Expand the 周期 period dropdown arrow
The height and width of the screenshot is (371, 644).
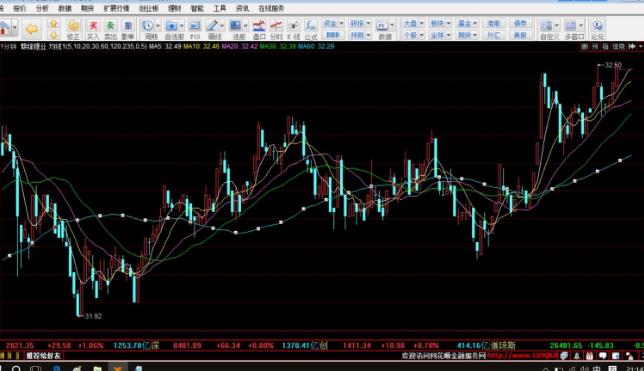[158, 26]
